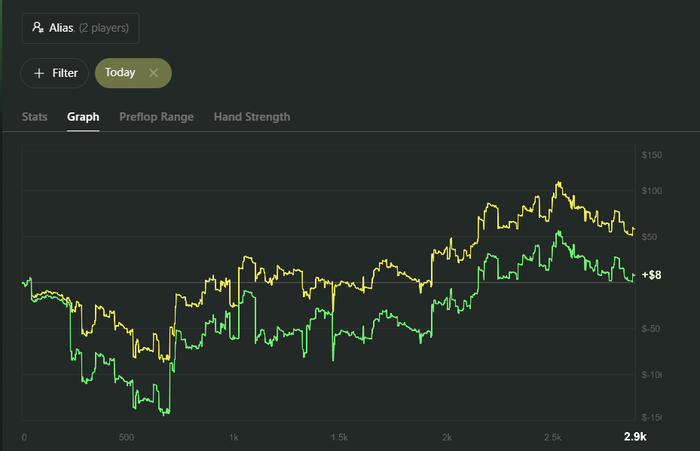Image resolution: width=700 pixels, height=451 pixels.
Task: Open the Preflop Range tab
Action: 156,117
